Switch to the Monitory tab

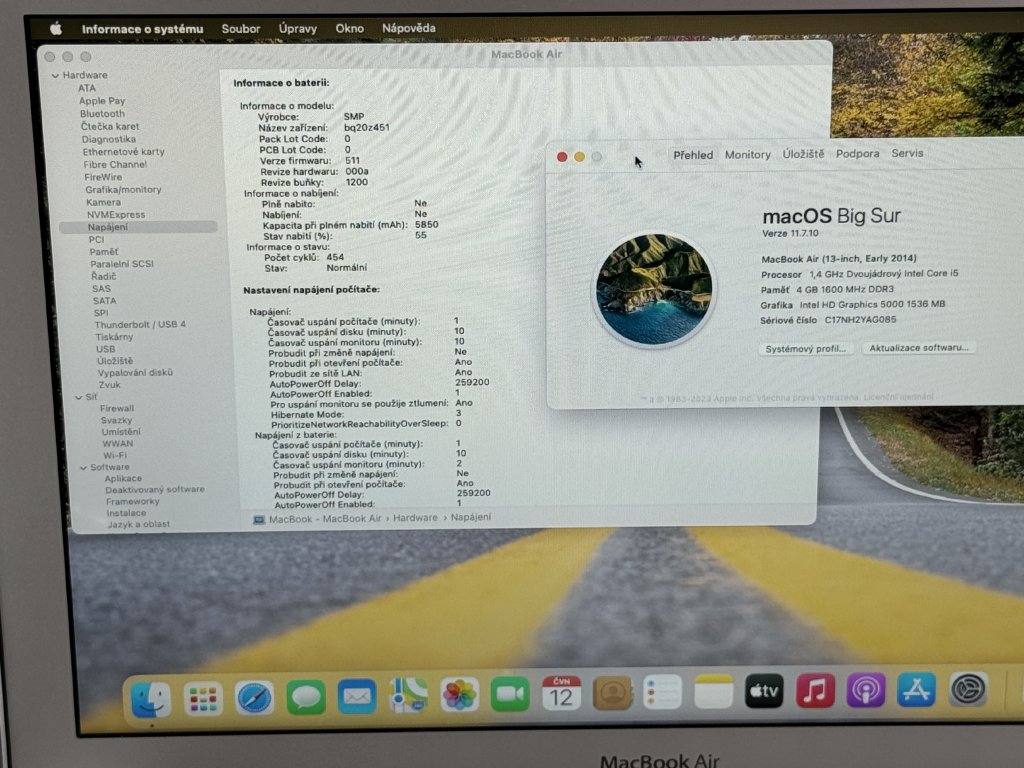(748, 155)
